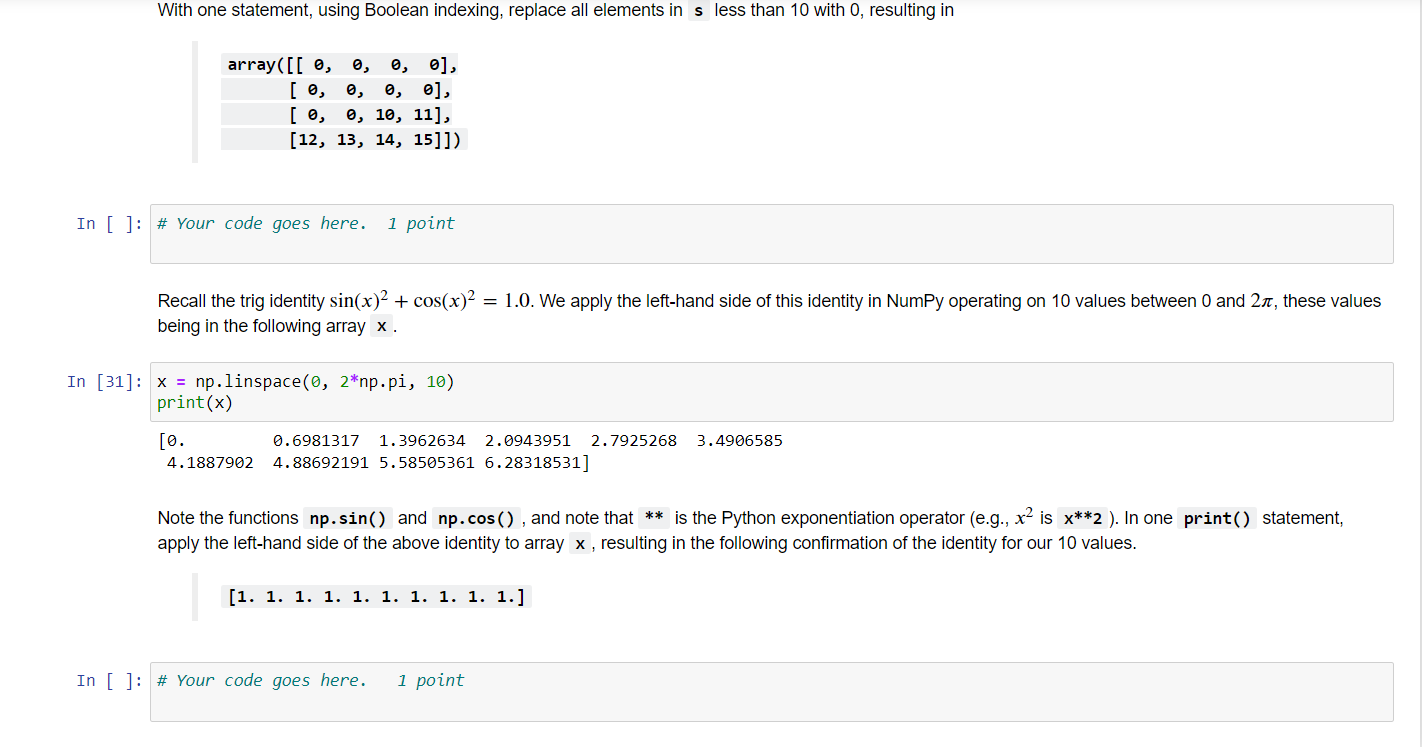Select the np.cos() inline code snippet
This screenshot has width=1422, height=747.
[475, 517]
